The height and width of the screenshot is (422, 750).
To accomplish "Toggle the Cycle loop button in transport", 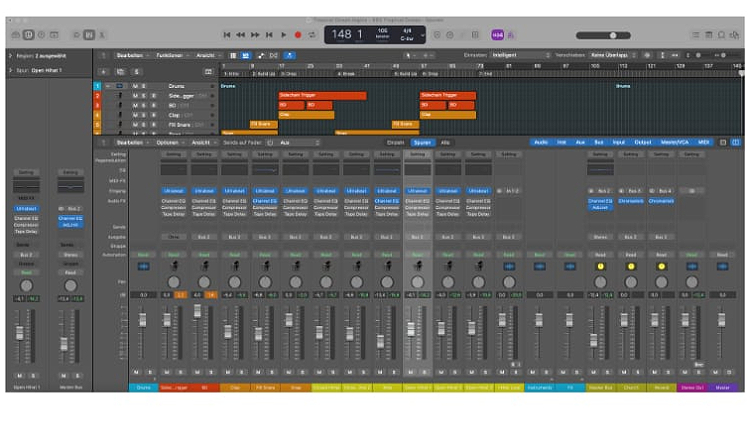I will [x=311, y=35].
